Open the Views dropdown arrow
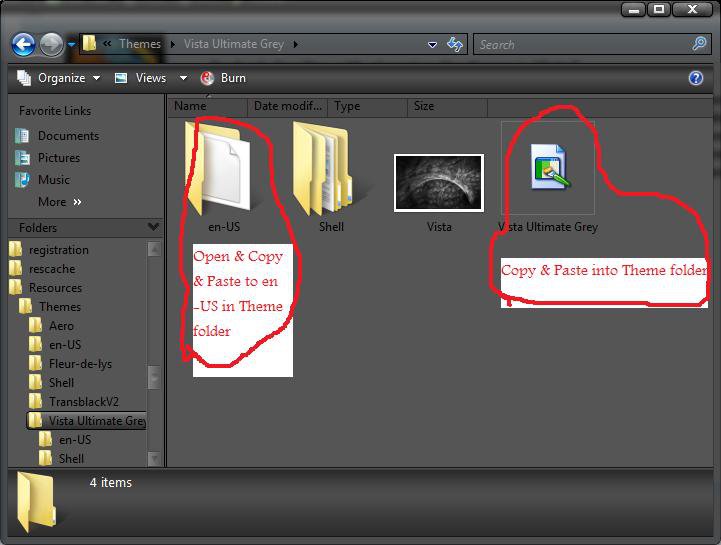The height and width of the screenshot is (545, 721). click(183, 78)
